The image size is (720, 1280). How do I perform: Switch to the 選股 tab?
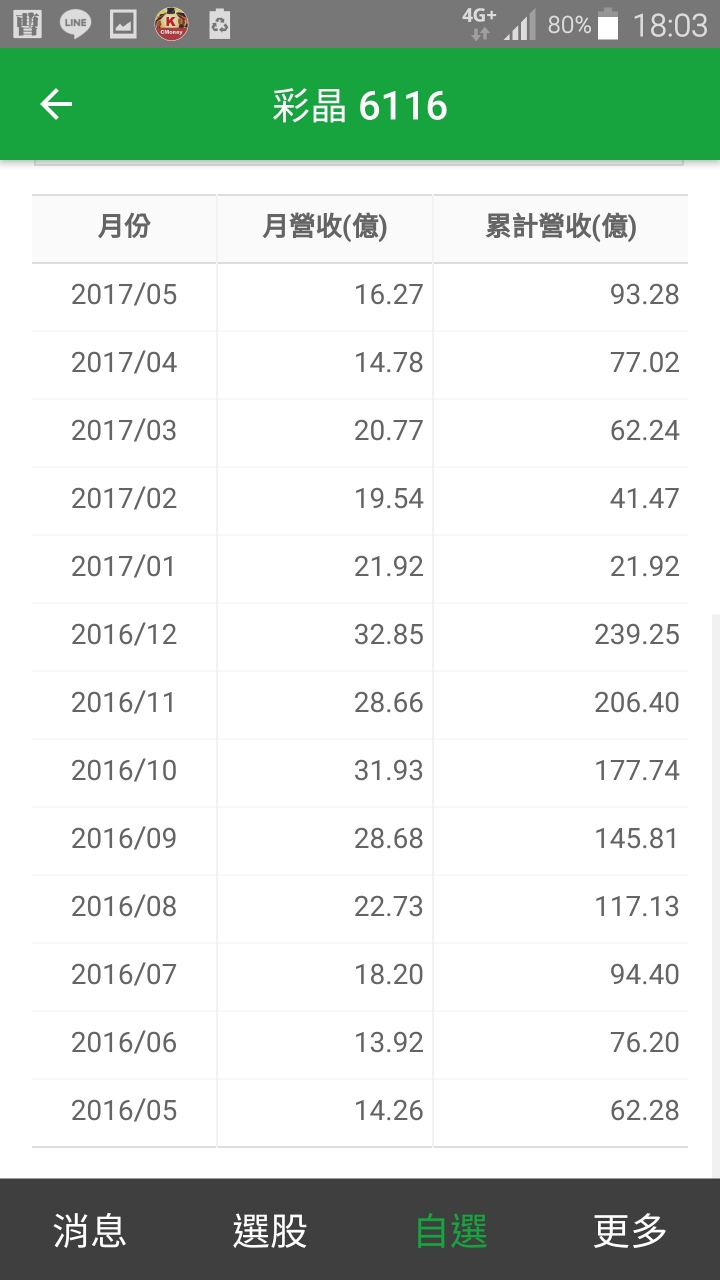point(270,1230)
